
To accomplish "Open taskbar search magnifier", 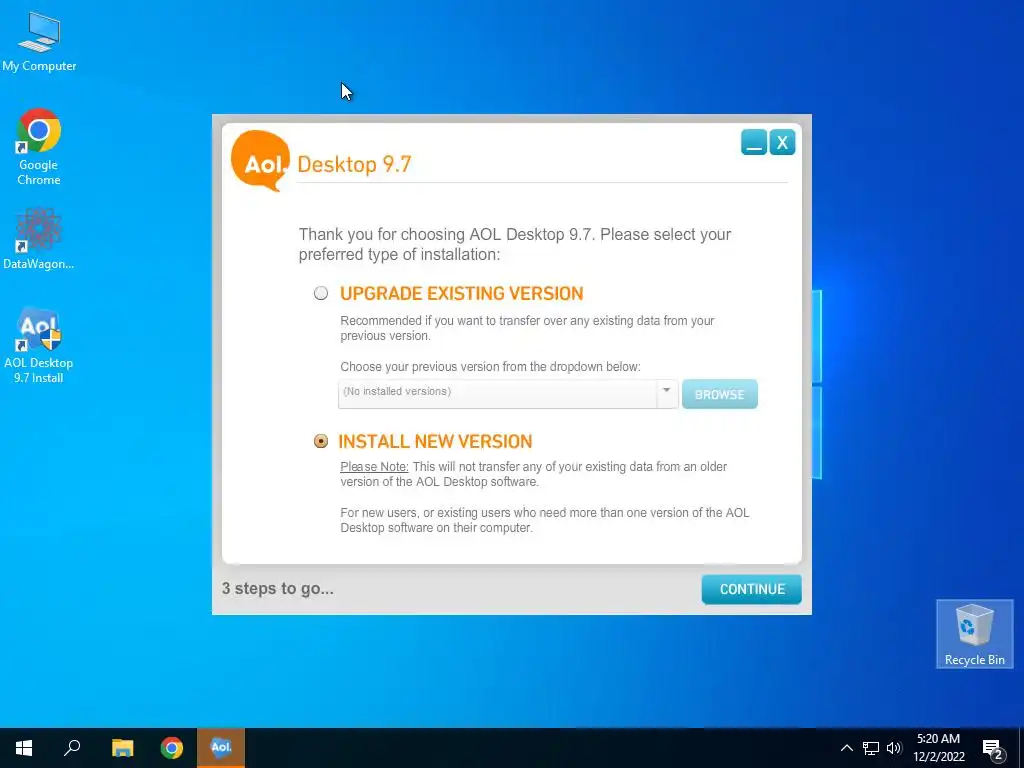I will [x=72, y=748].
